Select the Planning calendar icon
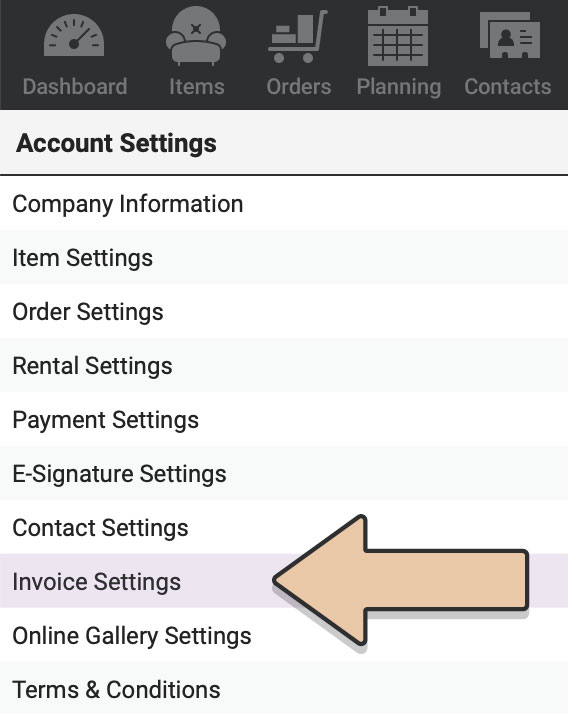Image resolution: width=568 pixels, height=714 pixels. [398, 36]
